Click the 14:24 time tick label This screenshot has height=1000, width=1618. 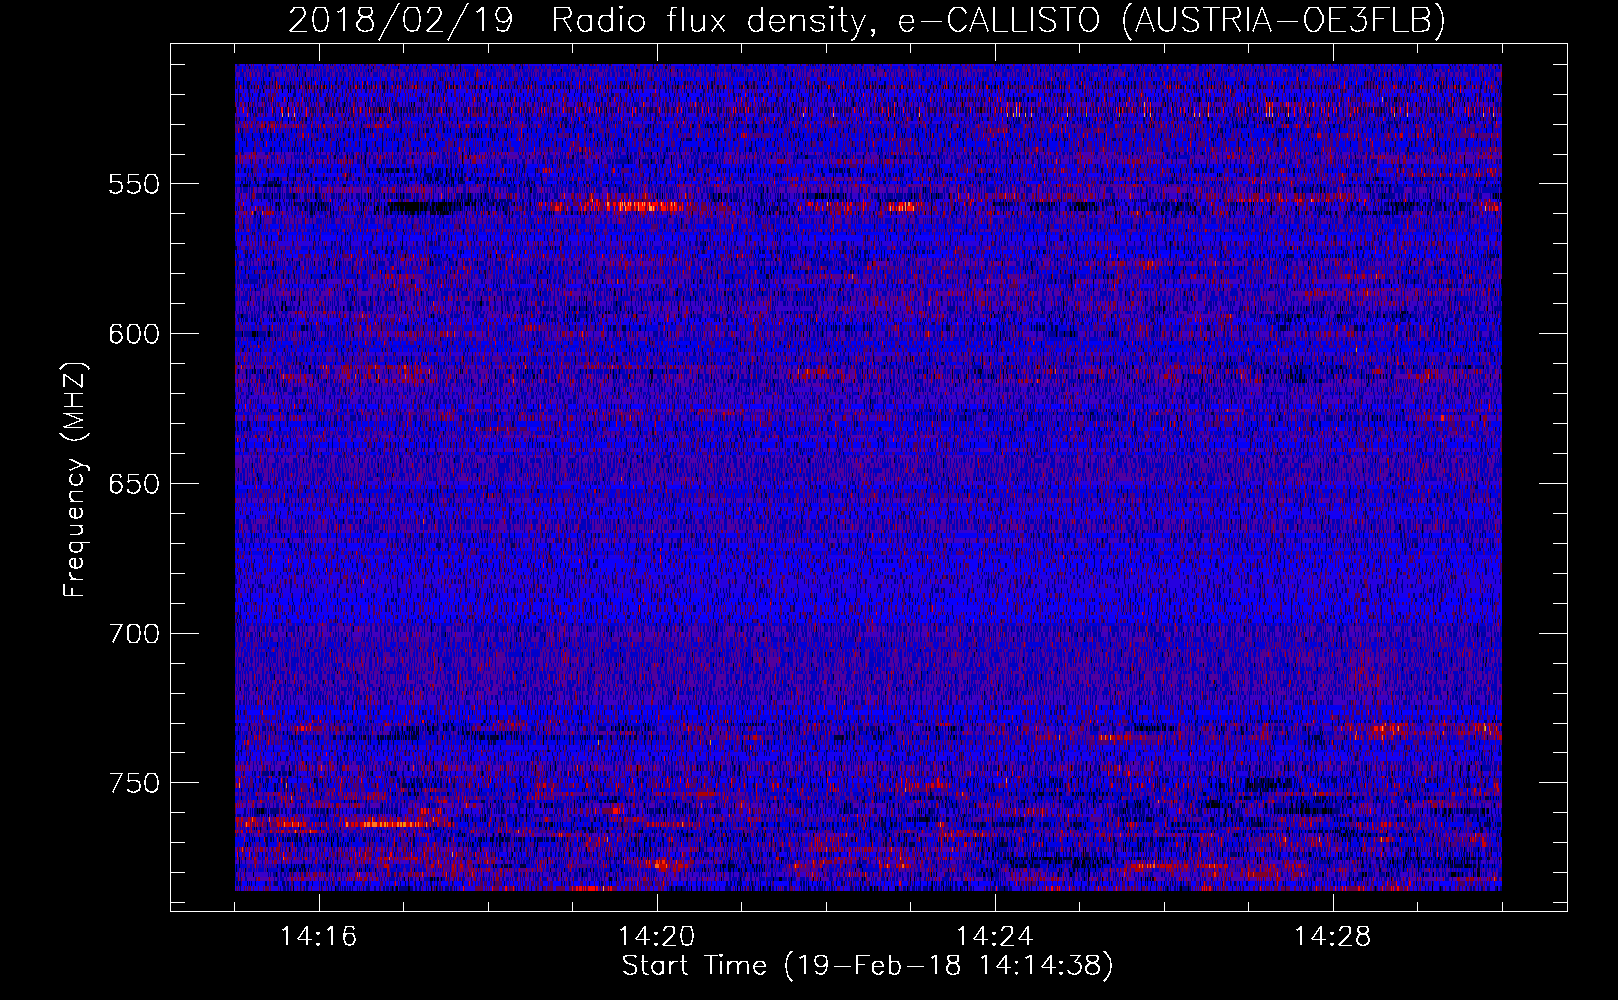[x=994, y=937]
